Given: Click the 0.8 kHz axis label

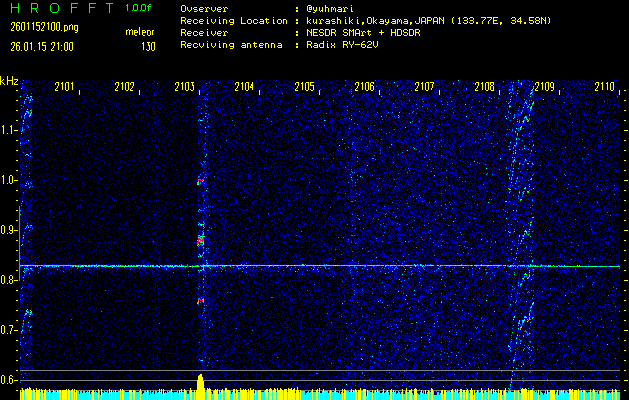Looking at the screenshot, I should tap(7, 280).
